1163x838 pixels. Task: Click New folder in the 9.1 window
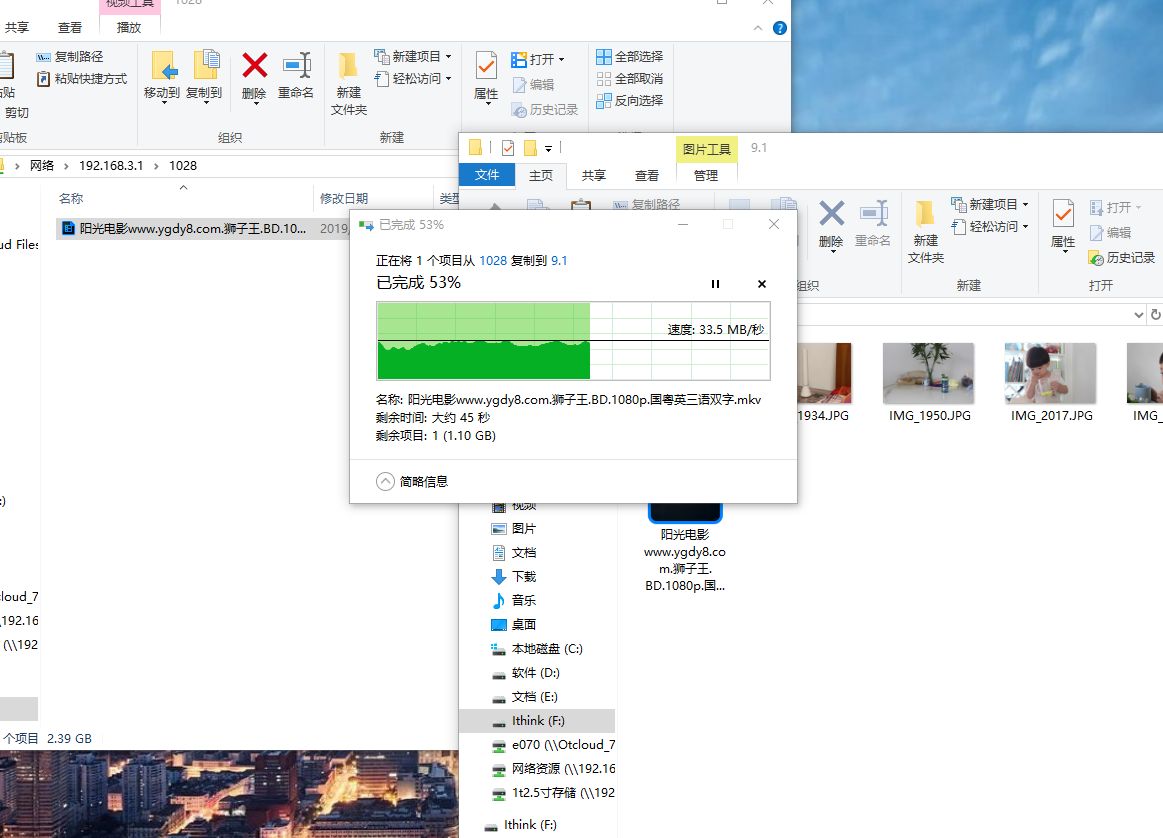coord(926,231)
